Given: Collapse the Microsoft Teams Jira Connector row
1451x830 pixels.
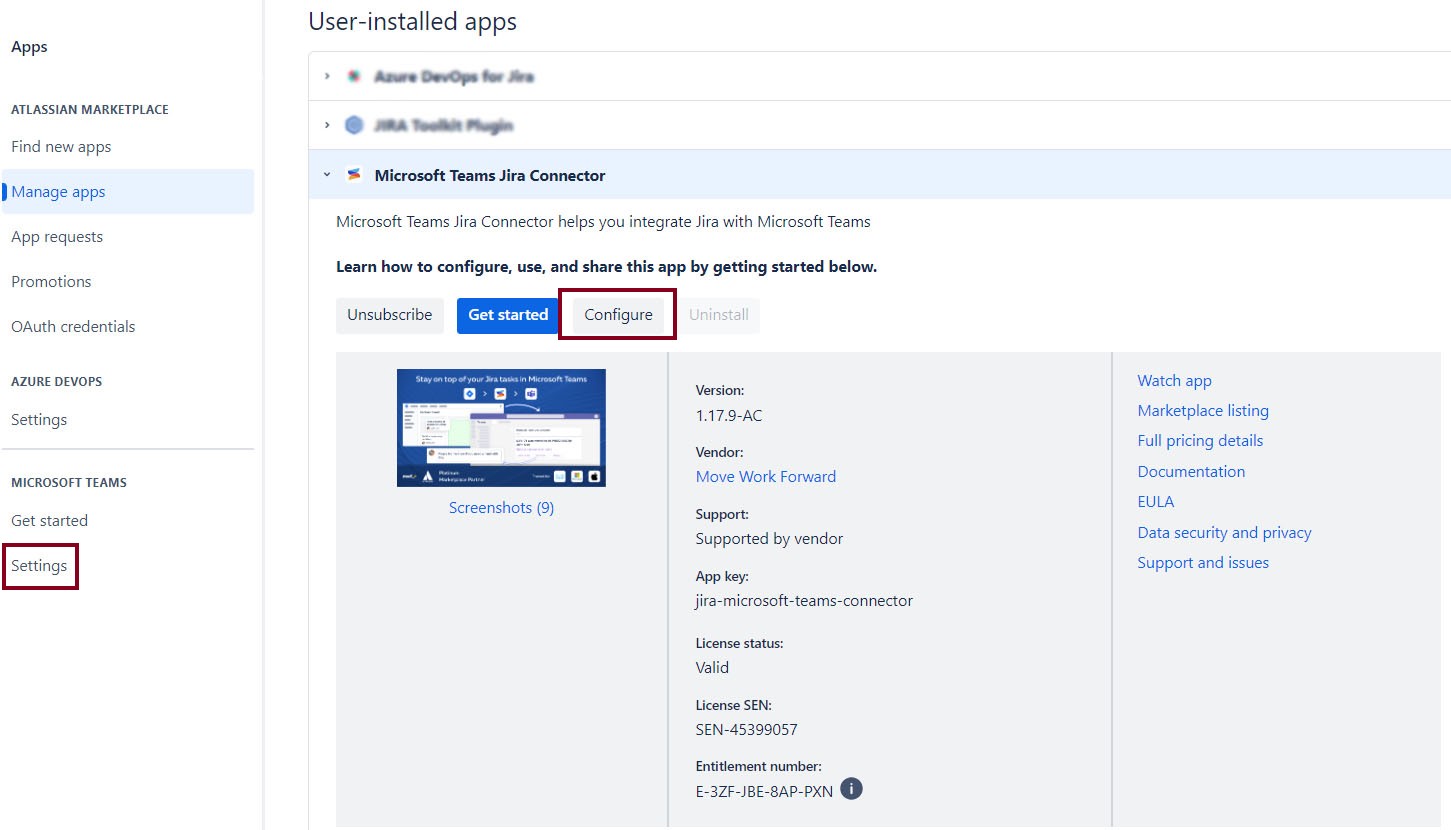Looking at the screenshot, I should coord(327,175).
